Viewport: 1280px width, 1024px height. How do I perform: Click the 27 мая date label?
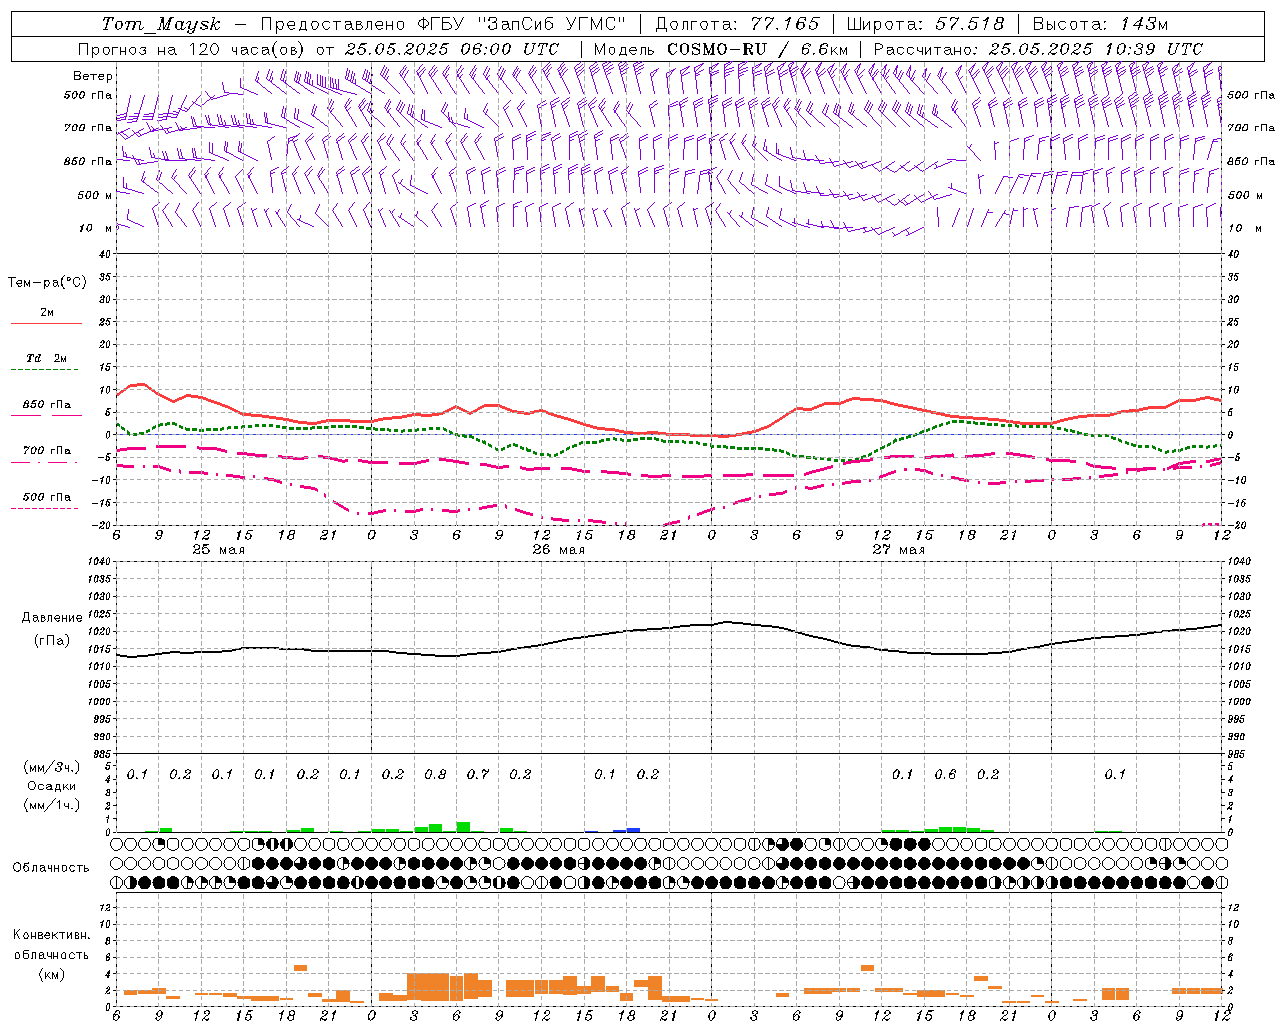(x=898, y=550)
